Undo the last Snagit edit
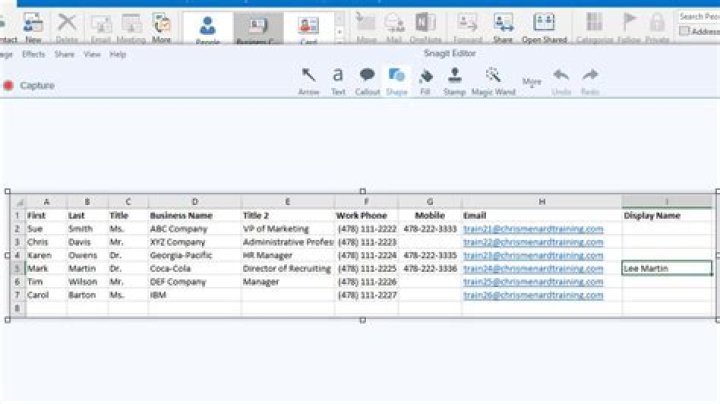Screen dimensions: 720x404 pos(561,81)
